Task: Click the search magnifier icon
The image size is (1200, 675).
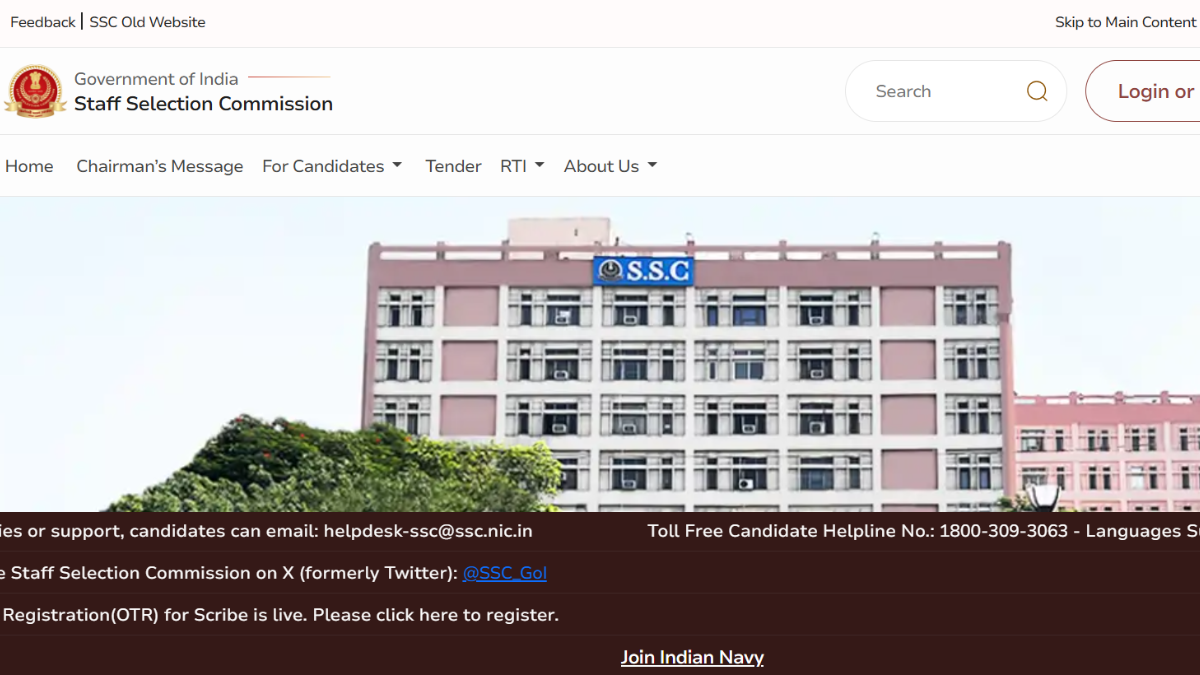Action: pos(1037,91)
